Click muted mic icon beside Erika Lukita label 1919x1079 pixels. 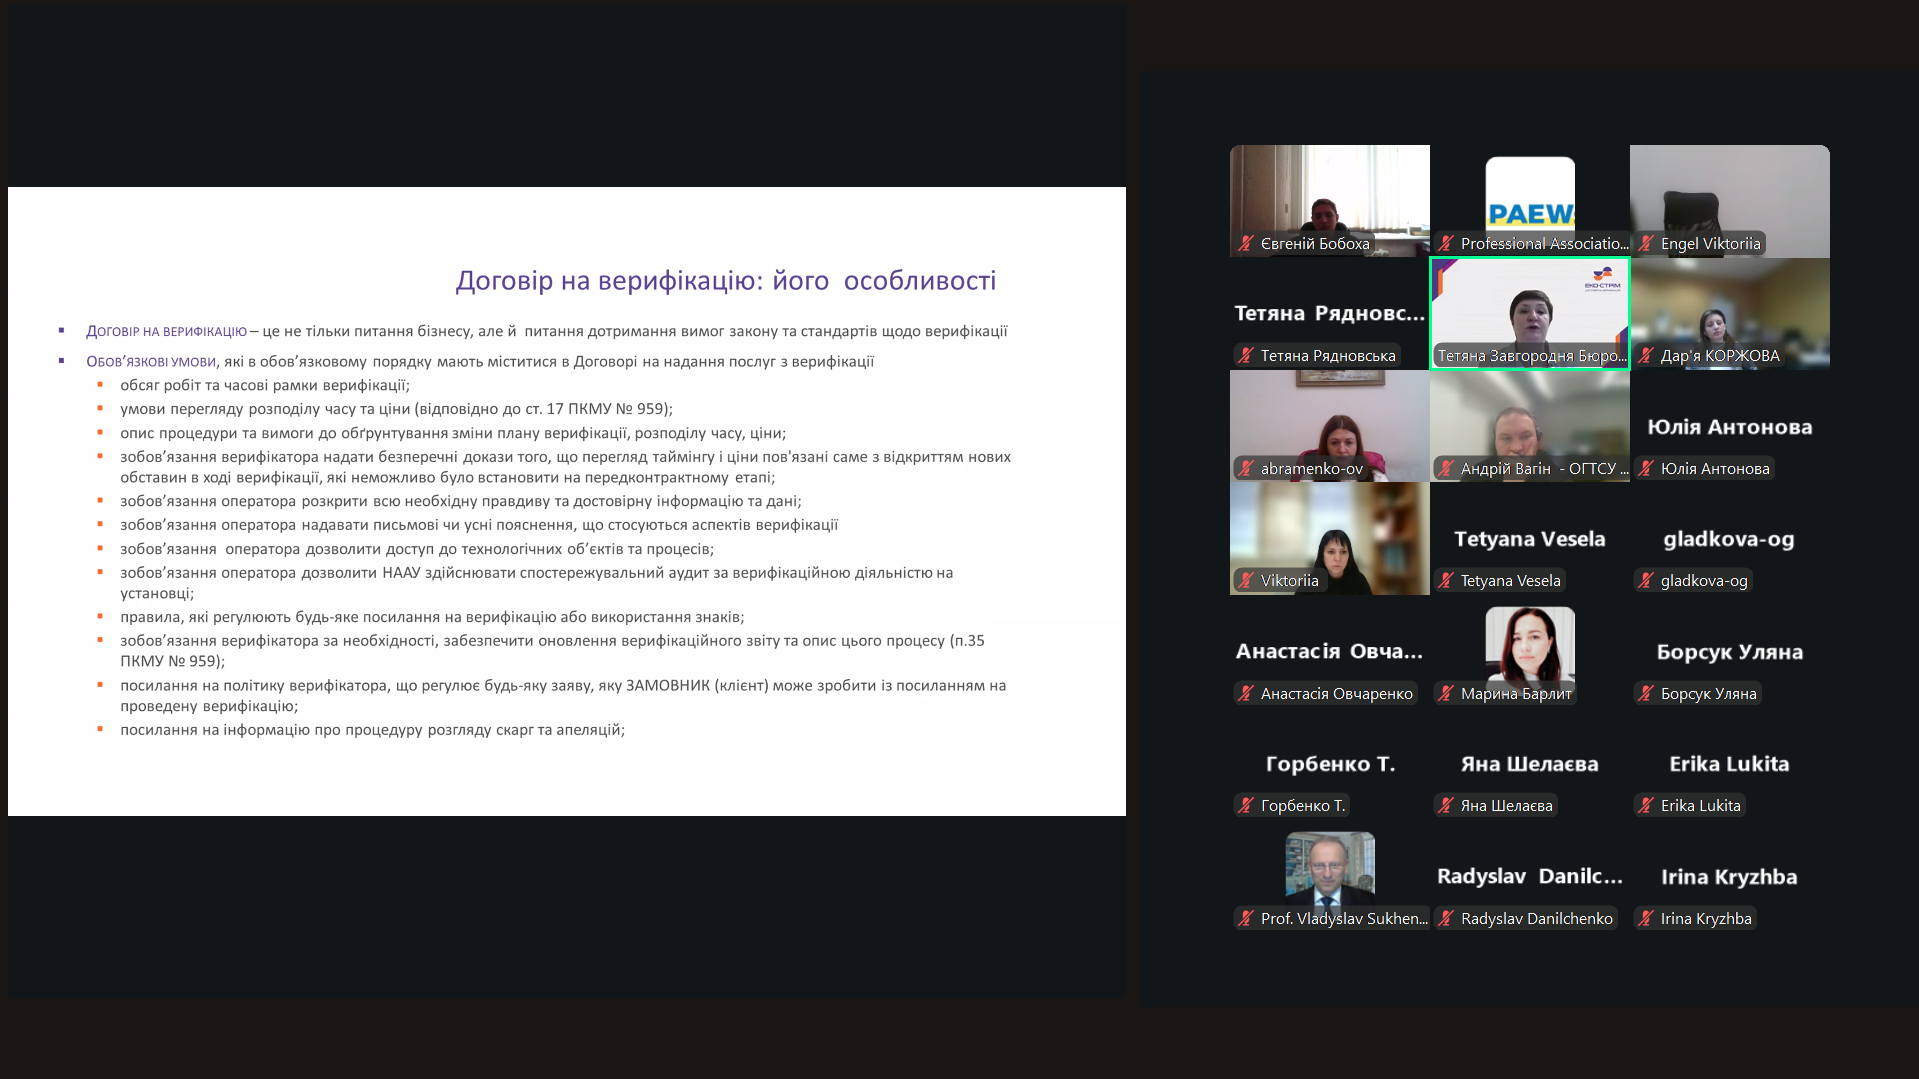[1646, 805]
